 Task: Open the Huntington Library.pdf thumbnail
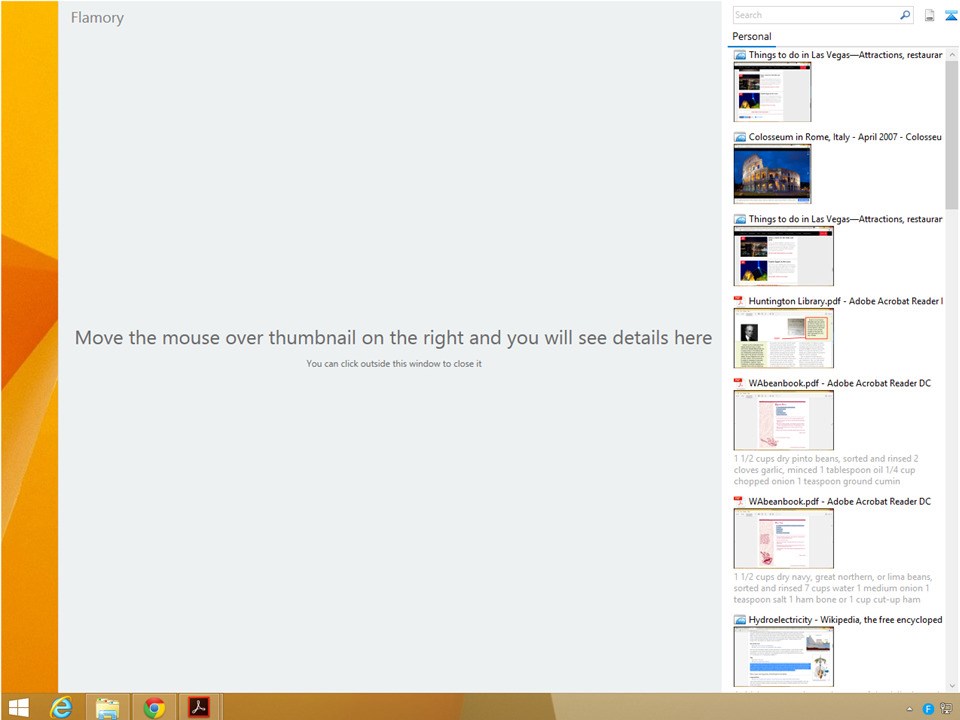(x=783, y=338)
